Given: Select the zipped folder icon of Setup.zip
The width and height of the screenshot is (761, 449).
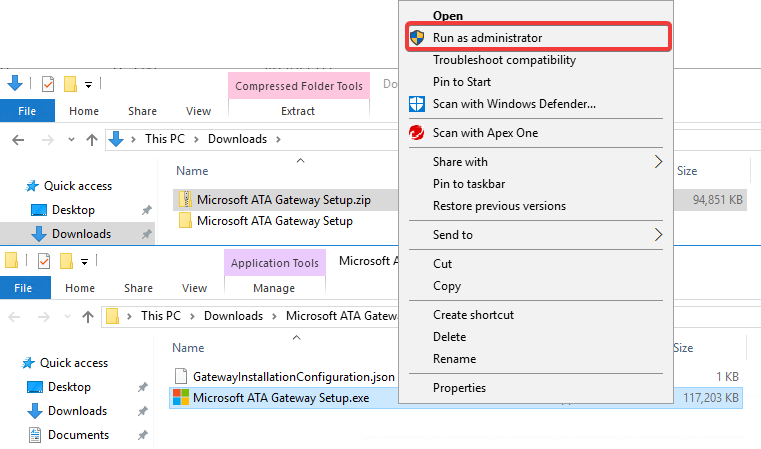Looking at the screenshot, I should pos(185,199).
